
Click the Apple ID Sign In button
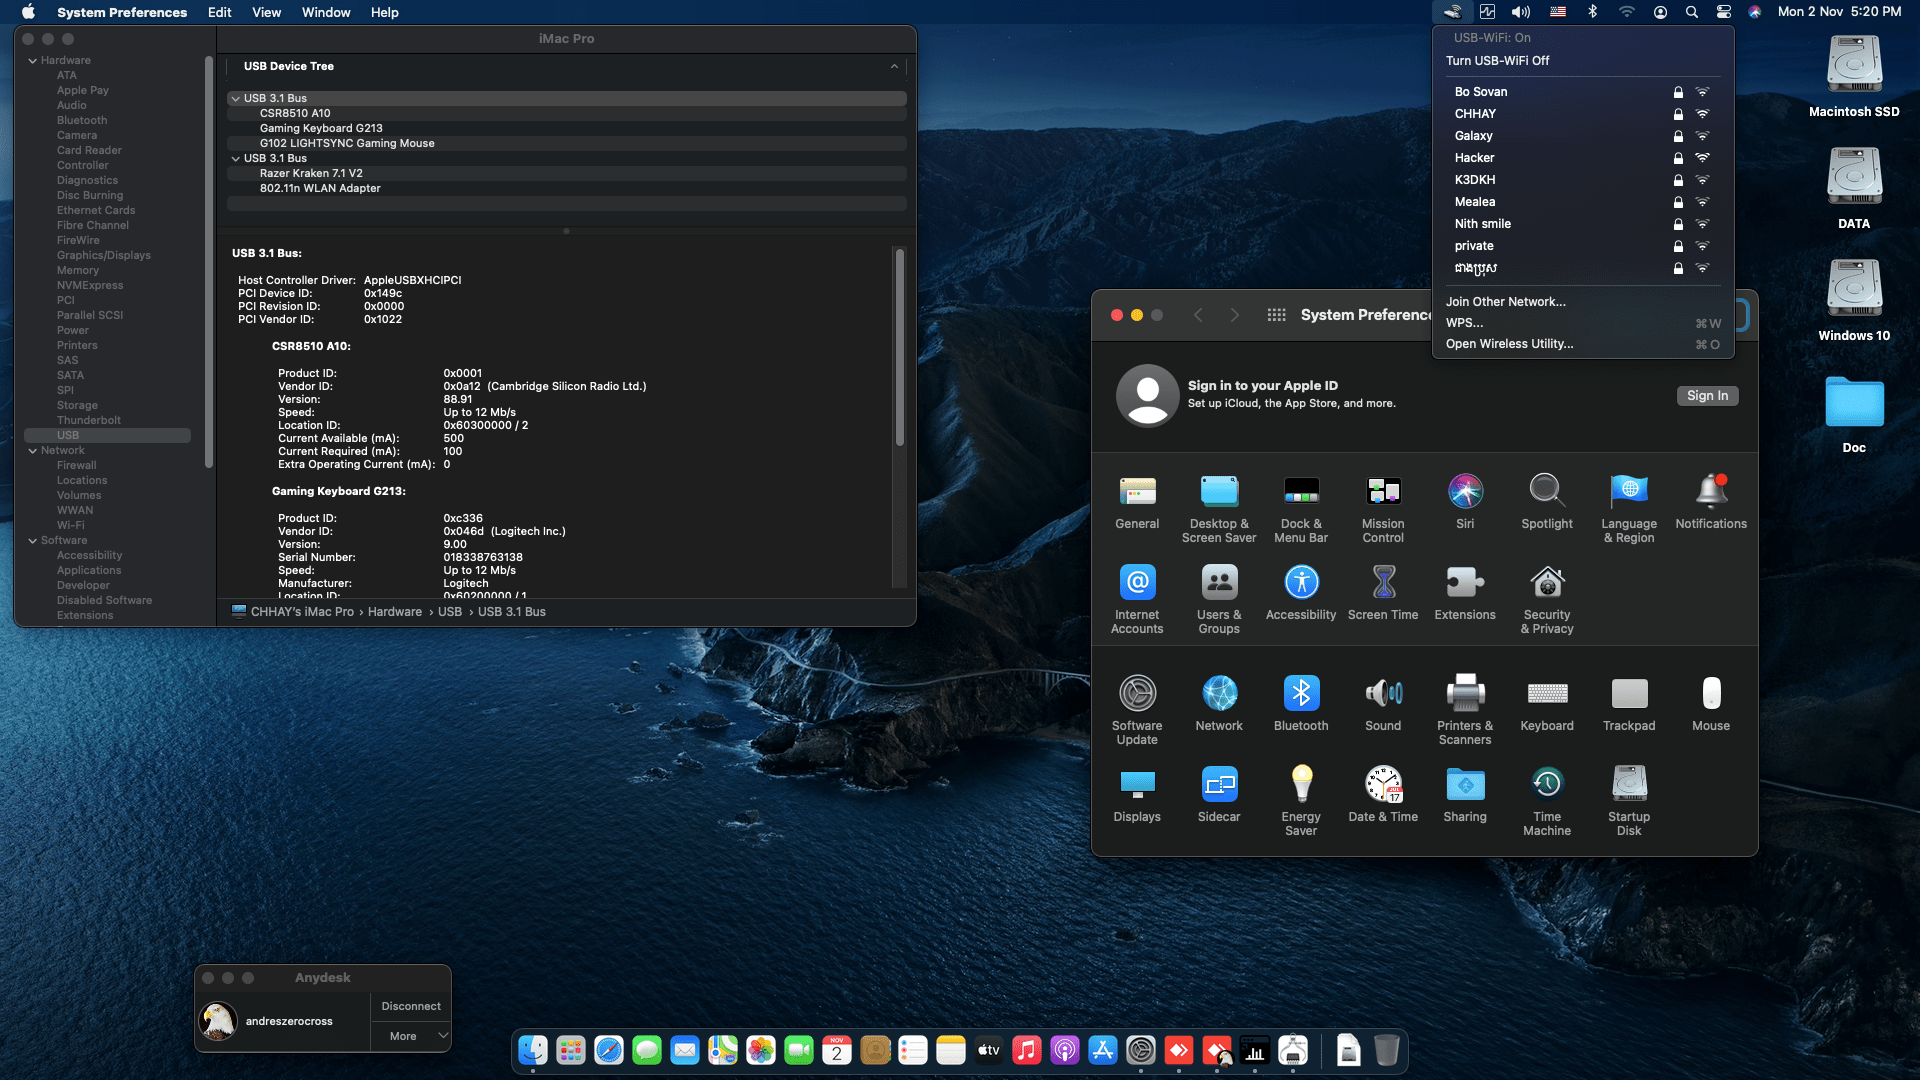[x=1707, y=396]
